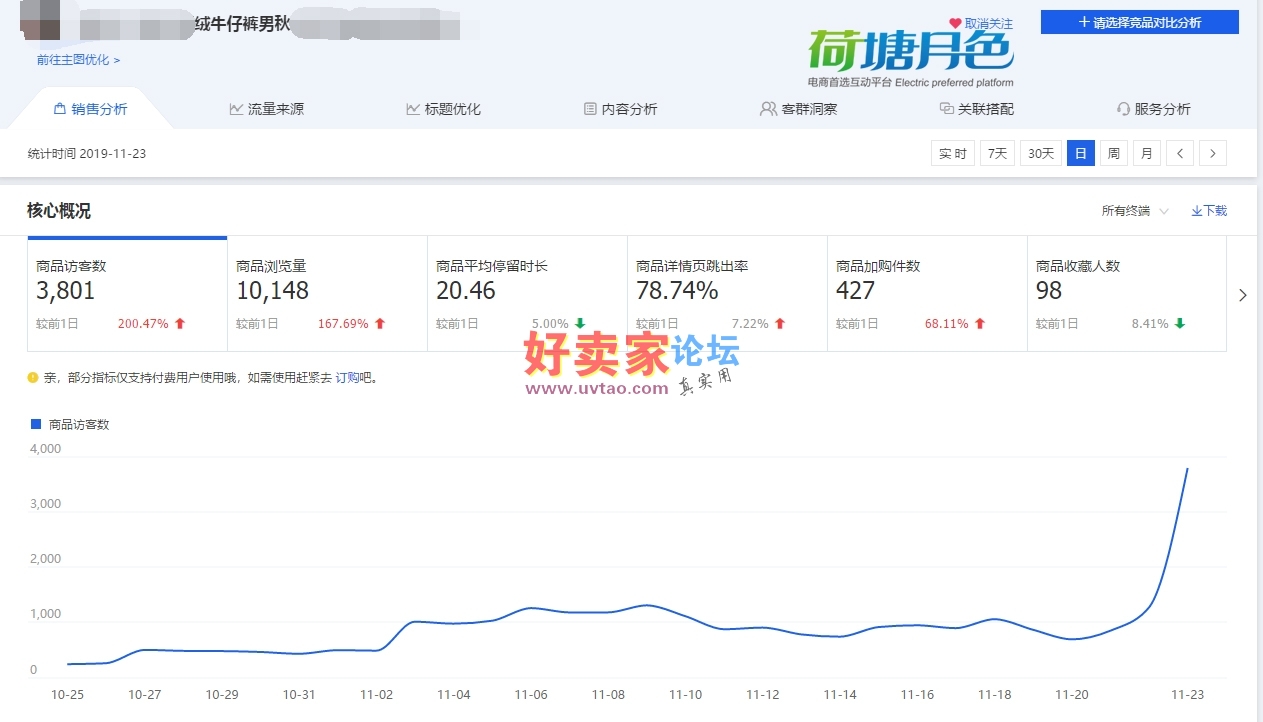This screenshot has height=722, width=1263.
Task: Open the 前往主图优化 link
Action: click(78, 60)
